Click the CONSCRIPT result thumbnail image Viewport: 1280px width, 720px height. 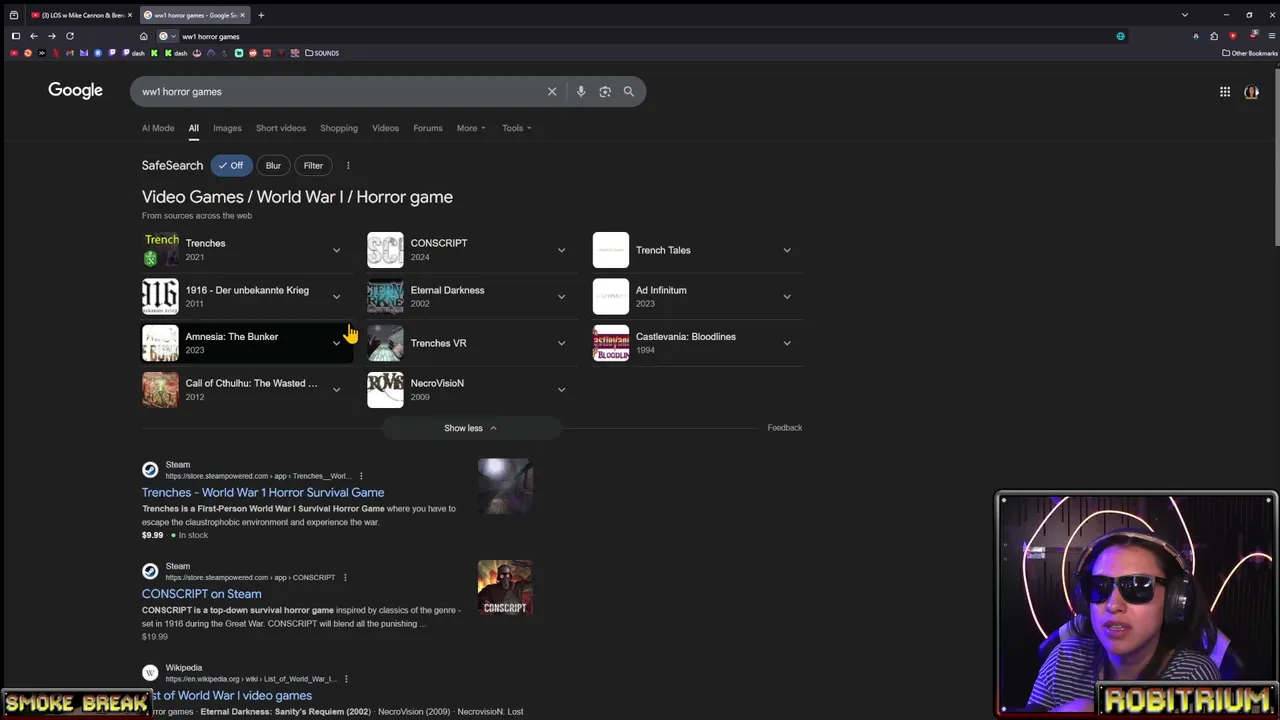[505, 588]
